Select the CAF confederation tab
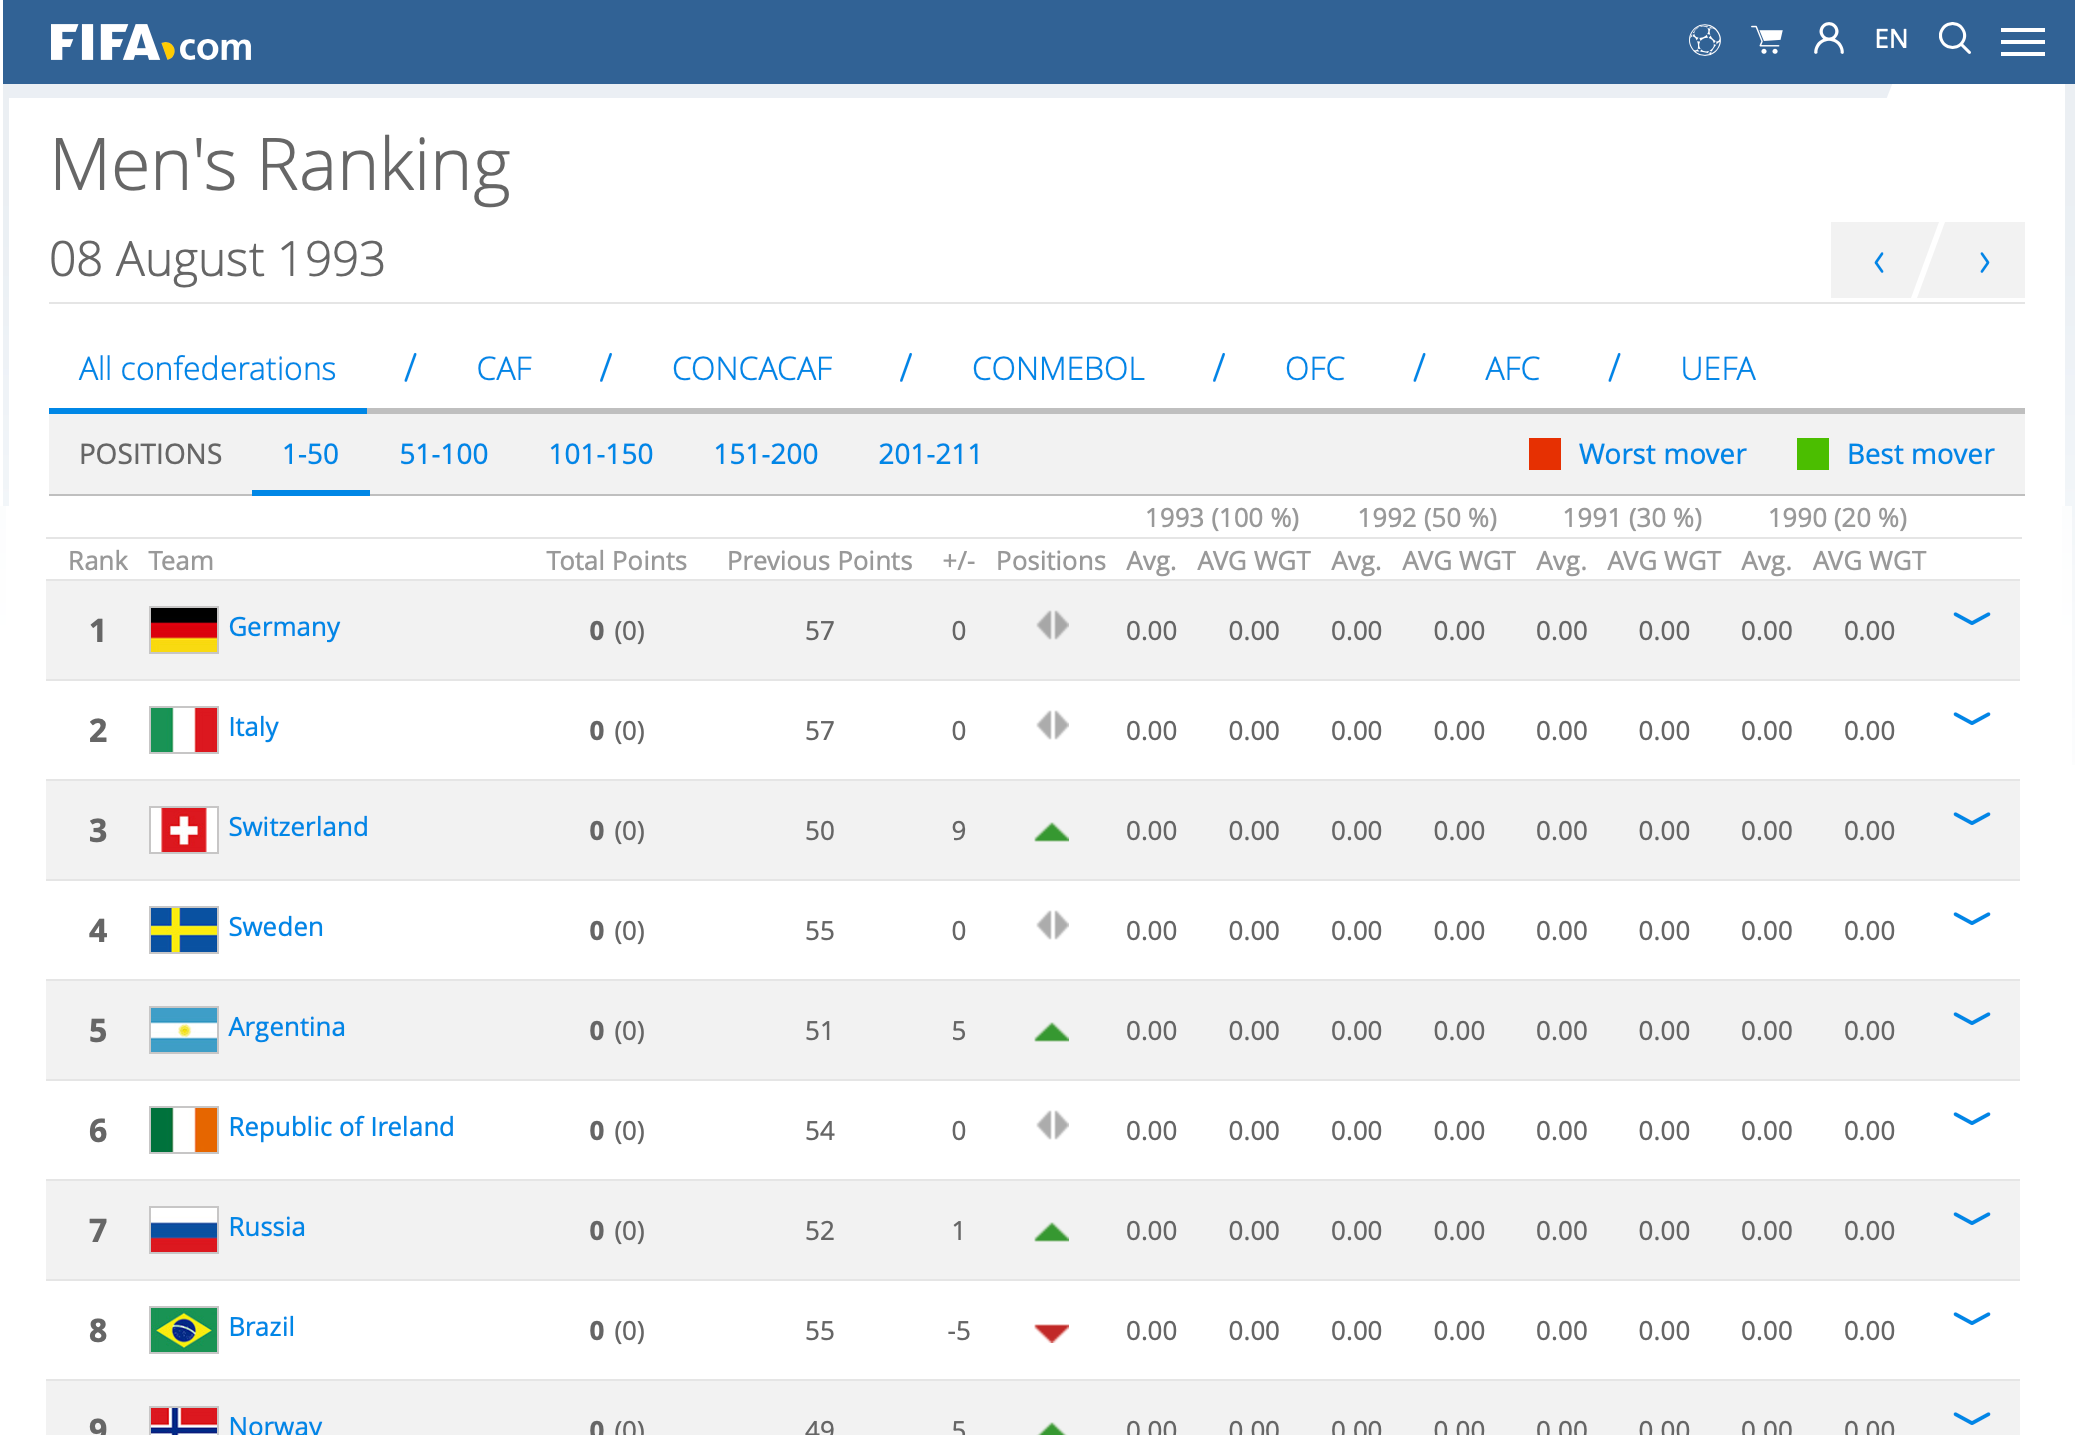Image resolution: width=2075 pixels, height=1435 pixels. coord(504,369)
